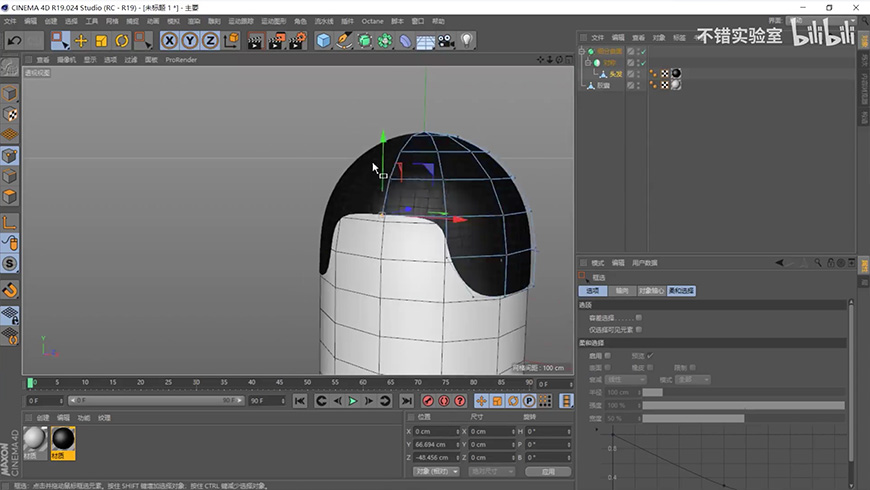Open the mode dropdown showing 全部
The width and height of the screenshot is (870, 490).
[x=693, y=380]
